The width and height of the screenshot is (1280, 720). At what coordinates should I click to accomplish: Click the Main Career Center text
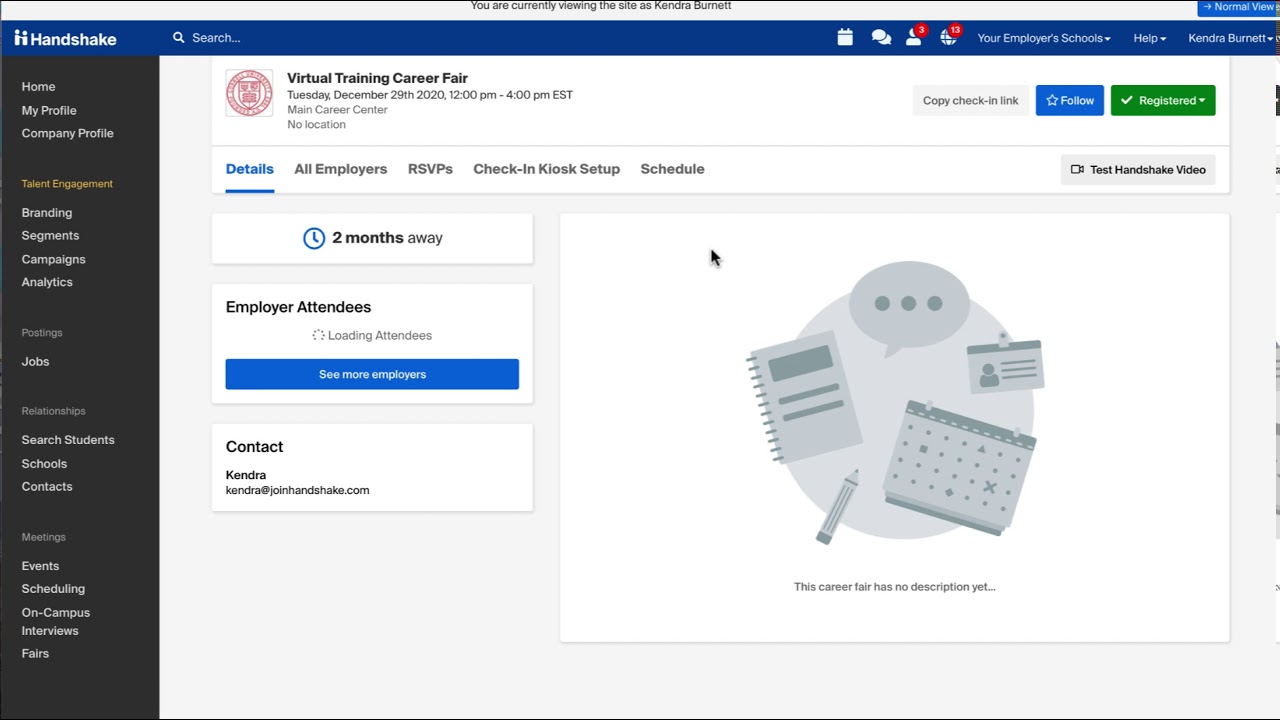337,110
